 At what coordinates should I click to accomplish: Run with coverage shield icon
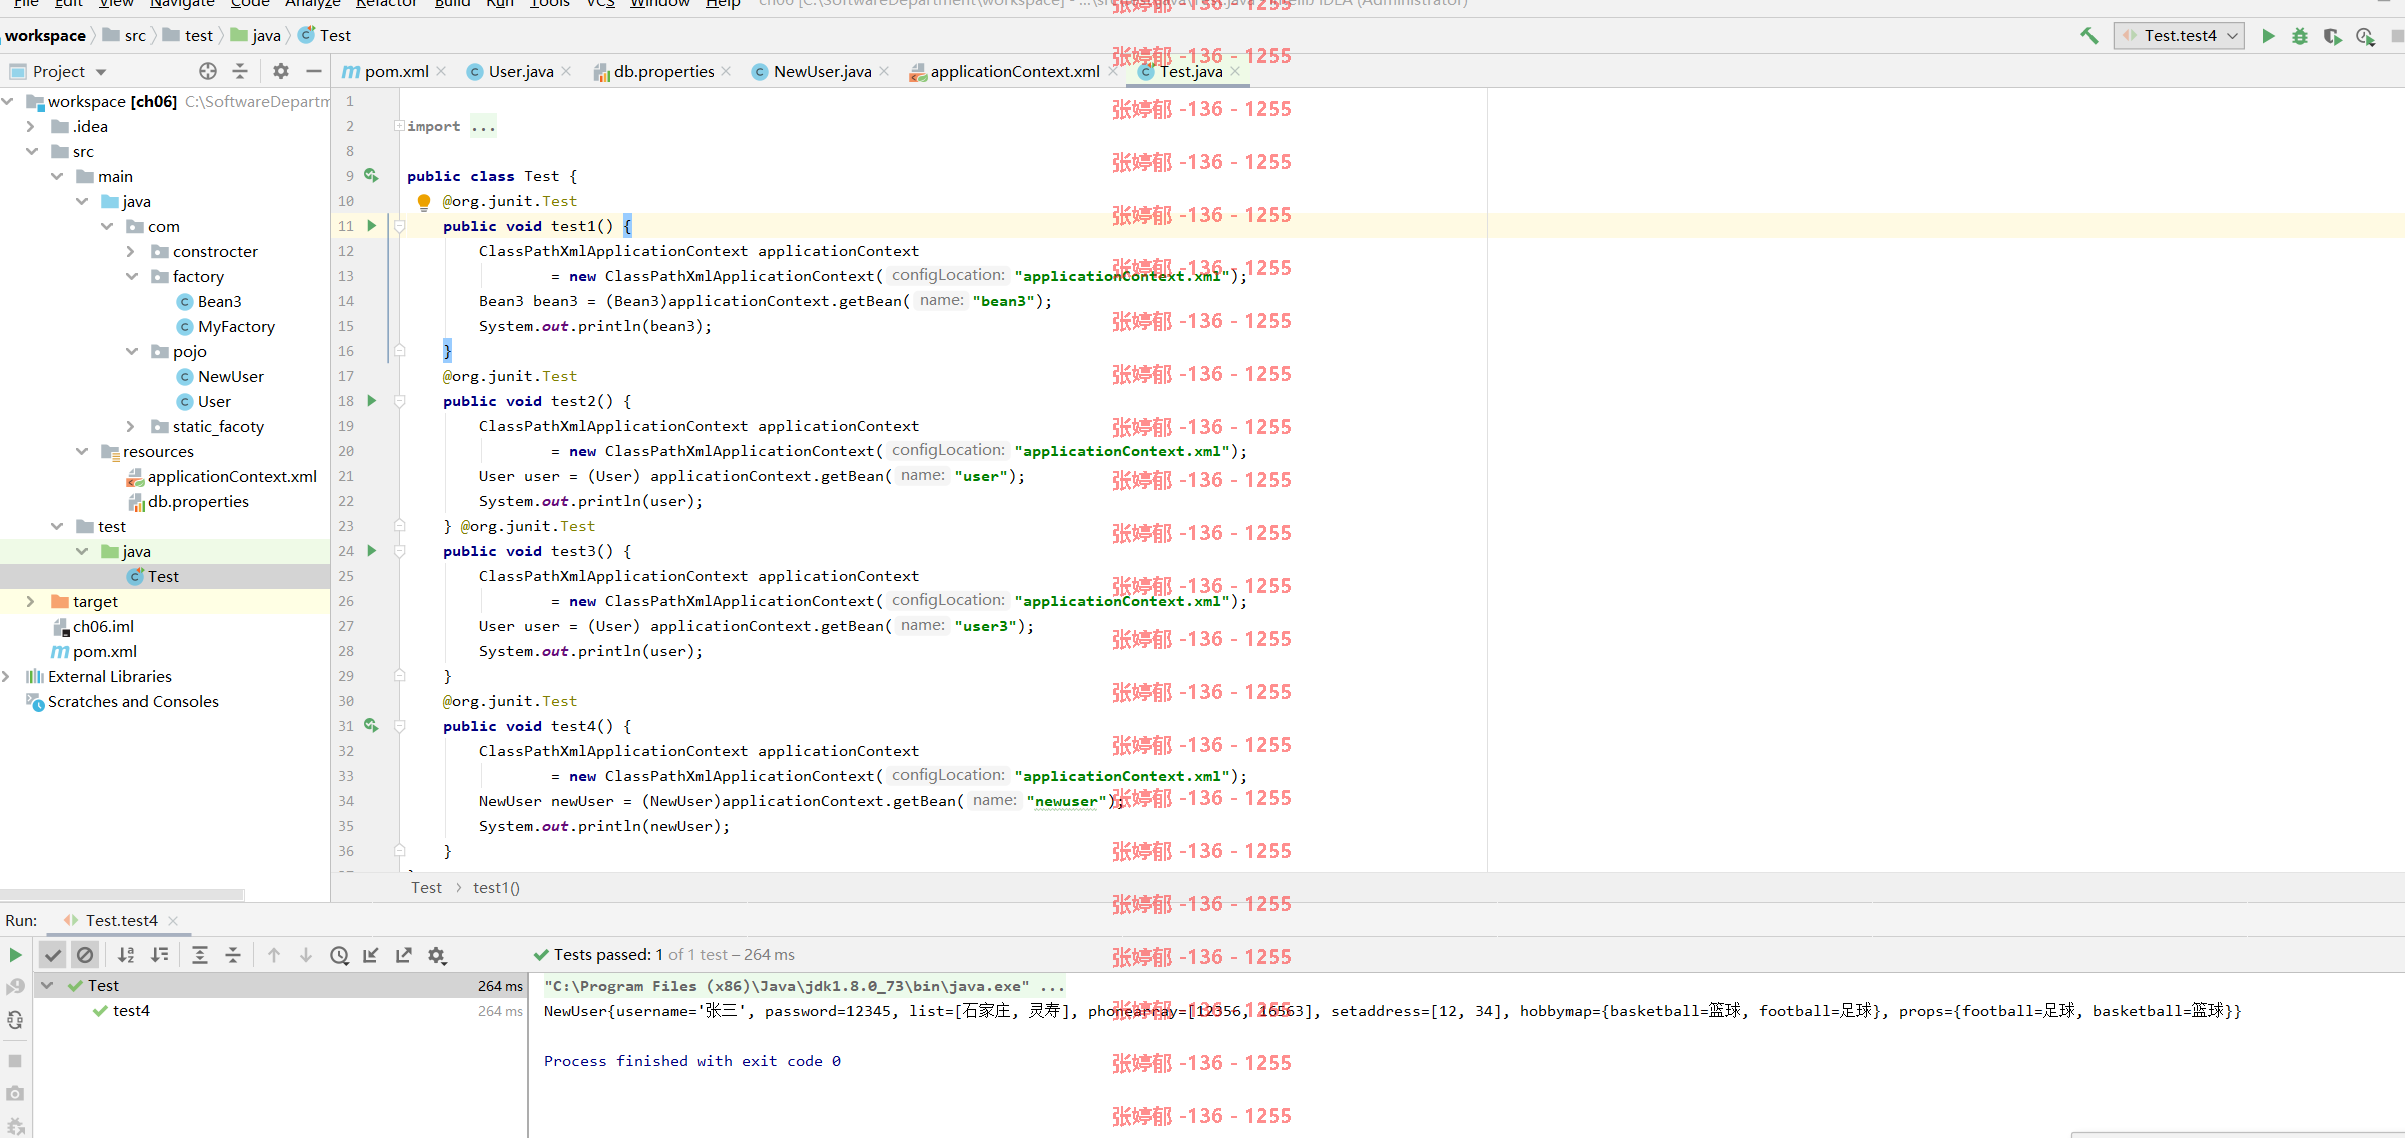coord(2332,36)
